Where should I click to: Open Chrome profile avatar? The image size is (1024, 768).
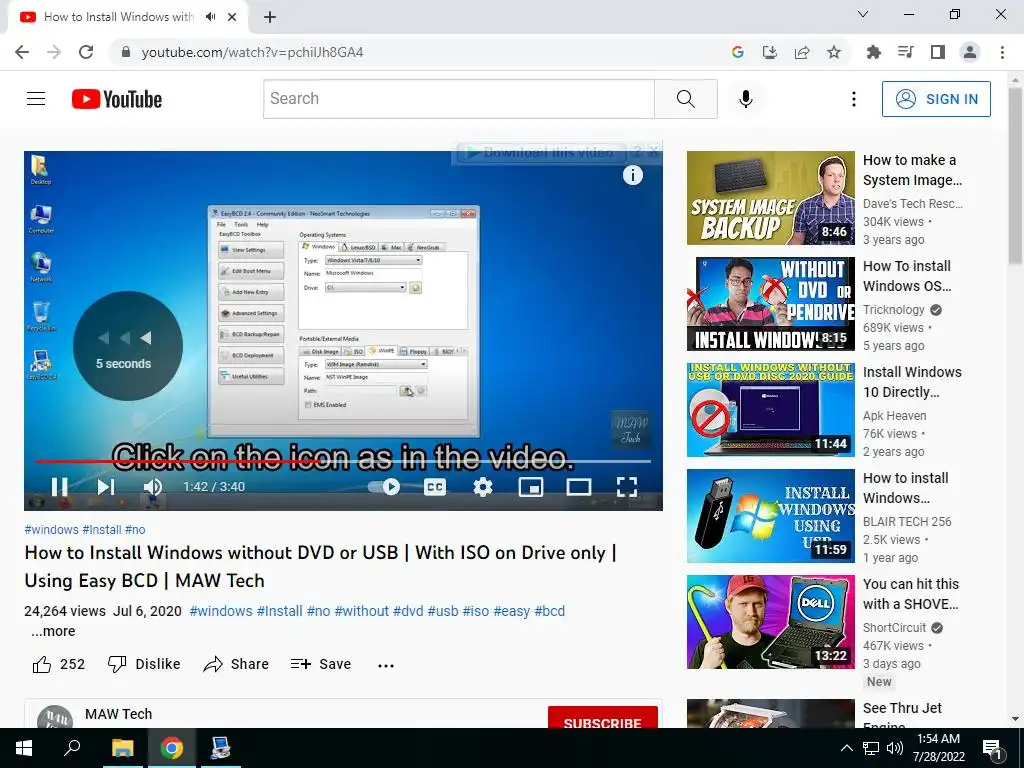click(970, 52)
